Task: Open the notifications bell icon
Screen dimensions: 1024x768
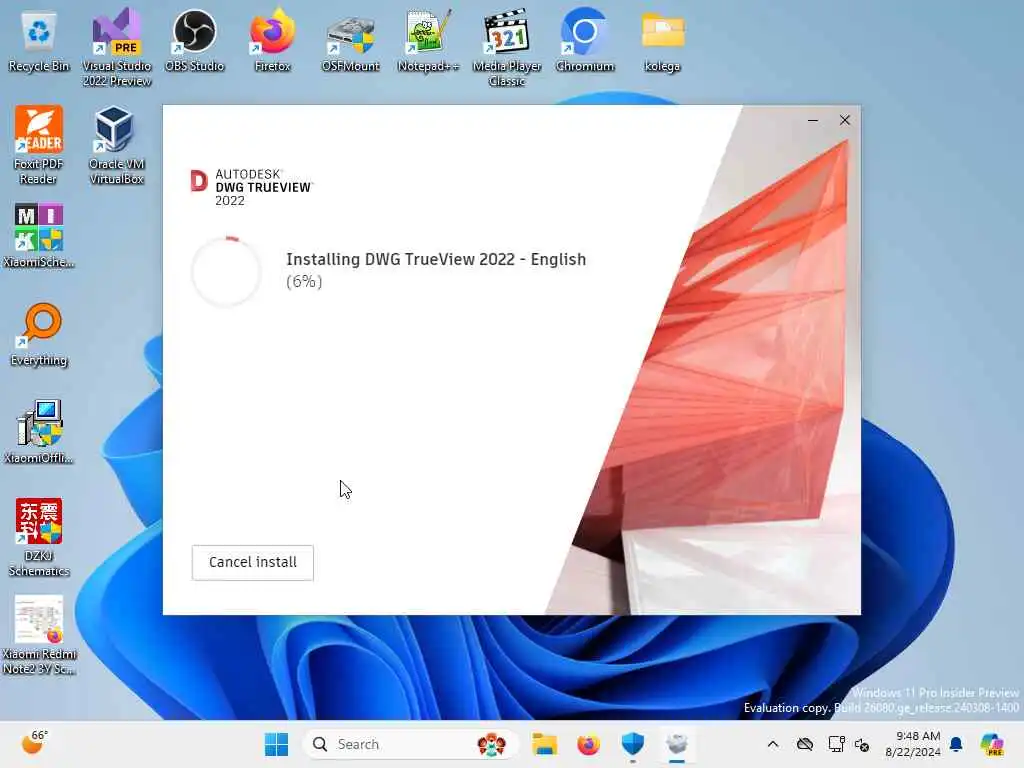Action: tap(956, 744)
